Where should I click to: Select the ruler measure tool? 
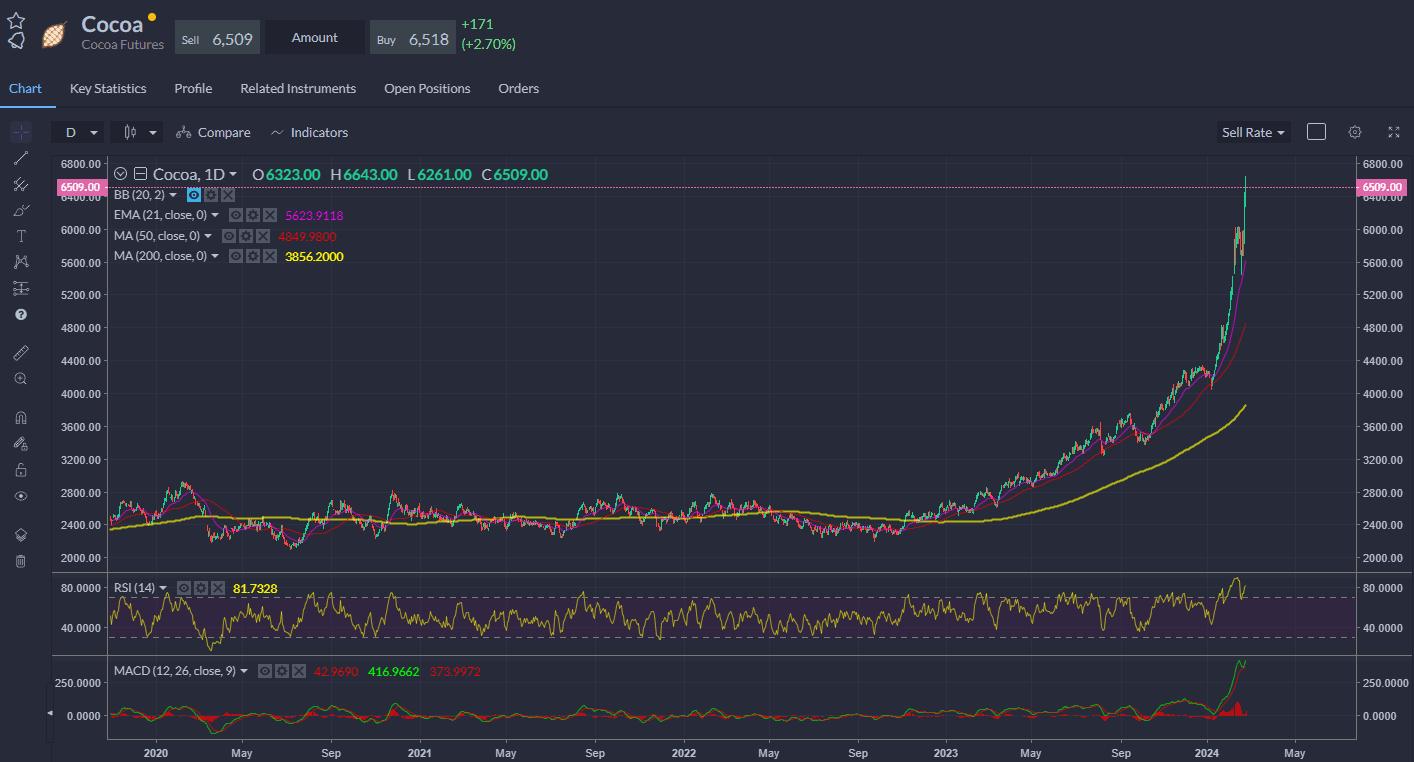pos(21,353)
